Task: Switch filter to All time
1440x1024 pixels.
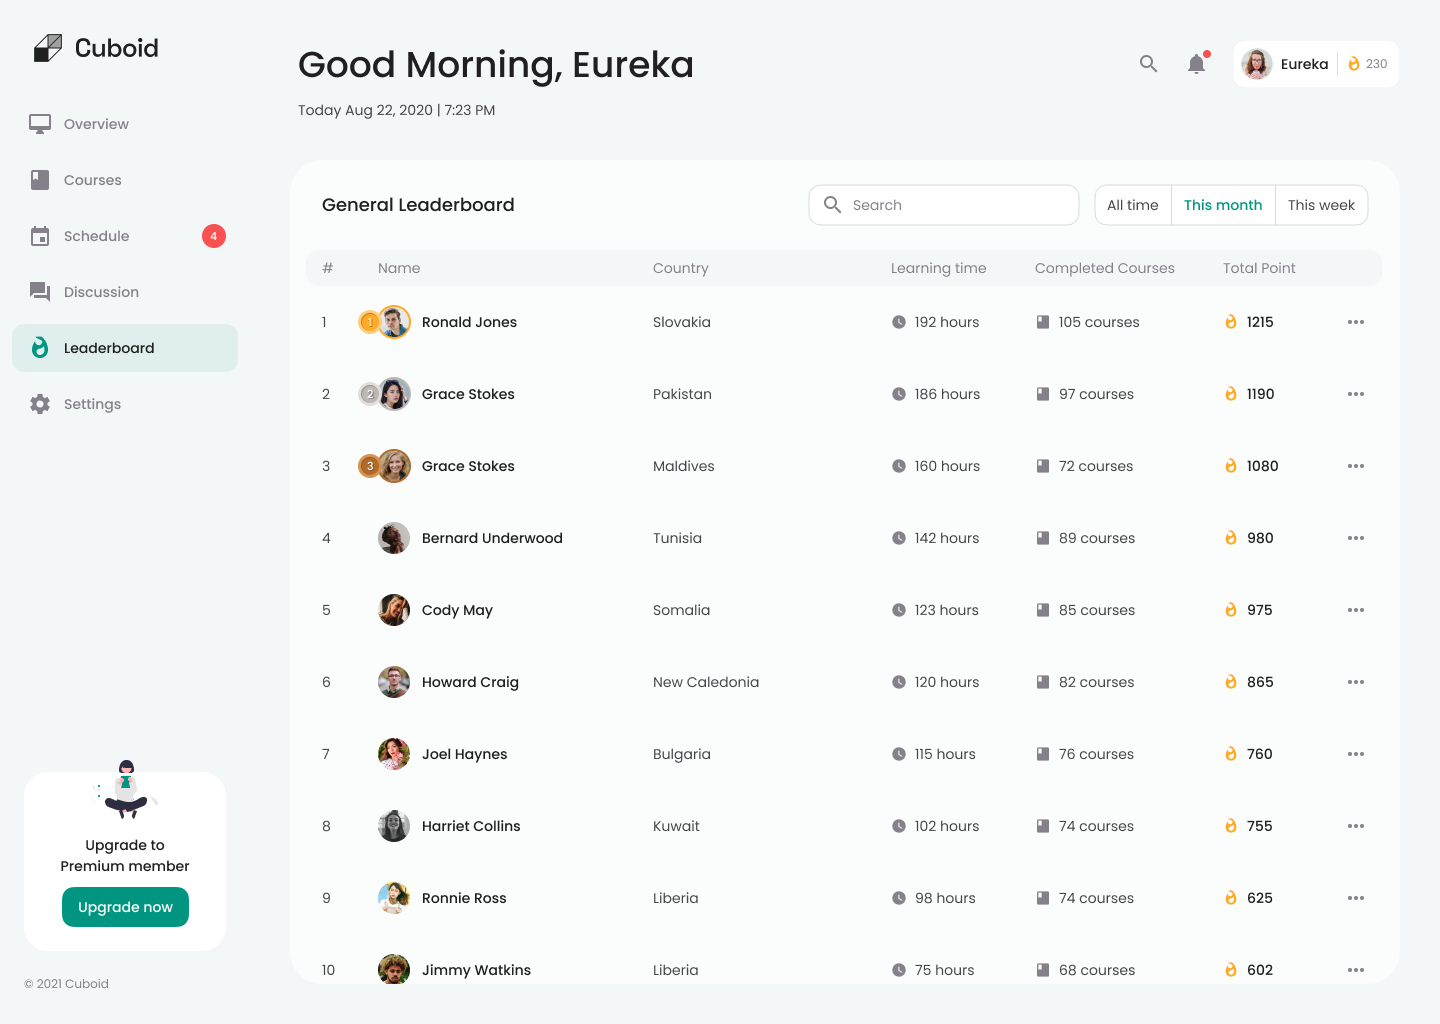Action: (x=1132, y=205)
